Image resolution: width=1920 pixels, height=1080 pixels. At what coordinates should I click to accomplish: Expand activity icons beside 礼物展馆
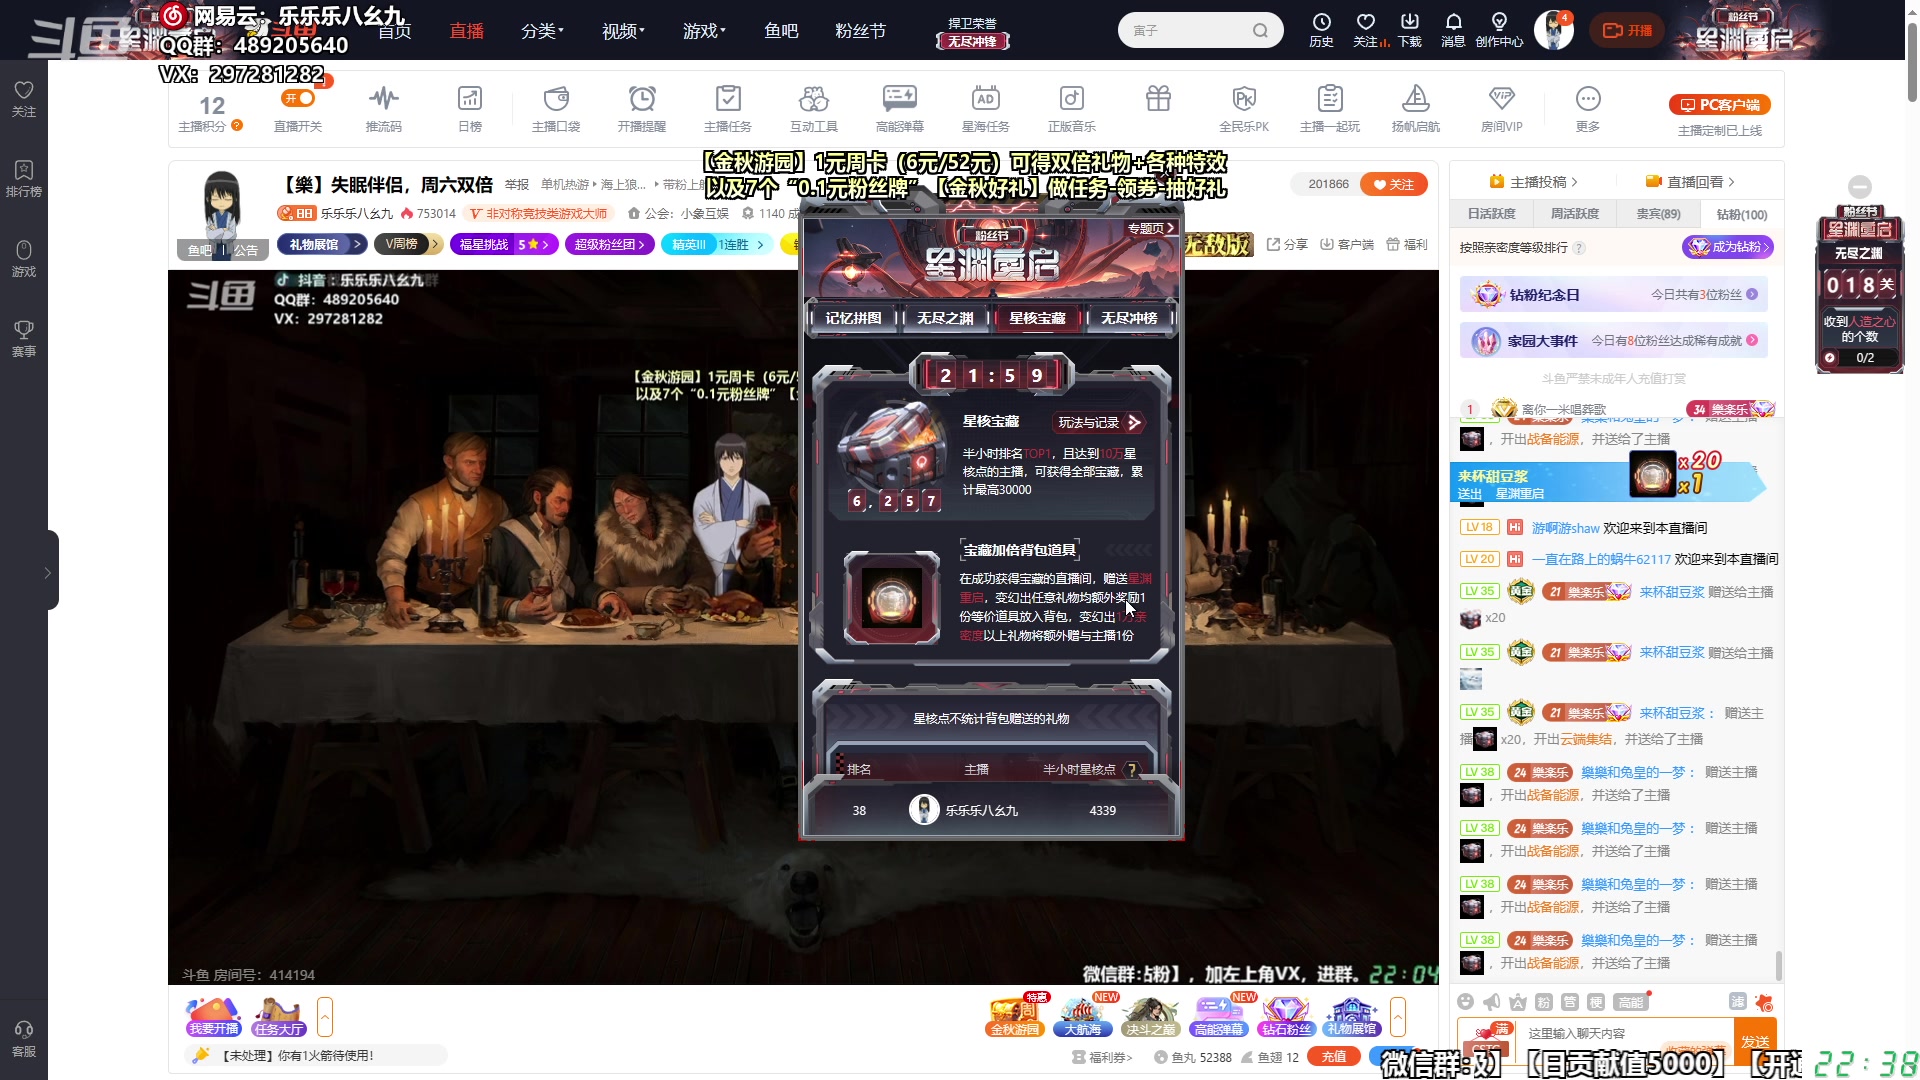[x=1398, y=1017]
